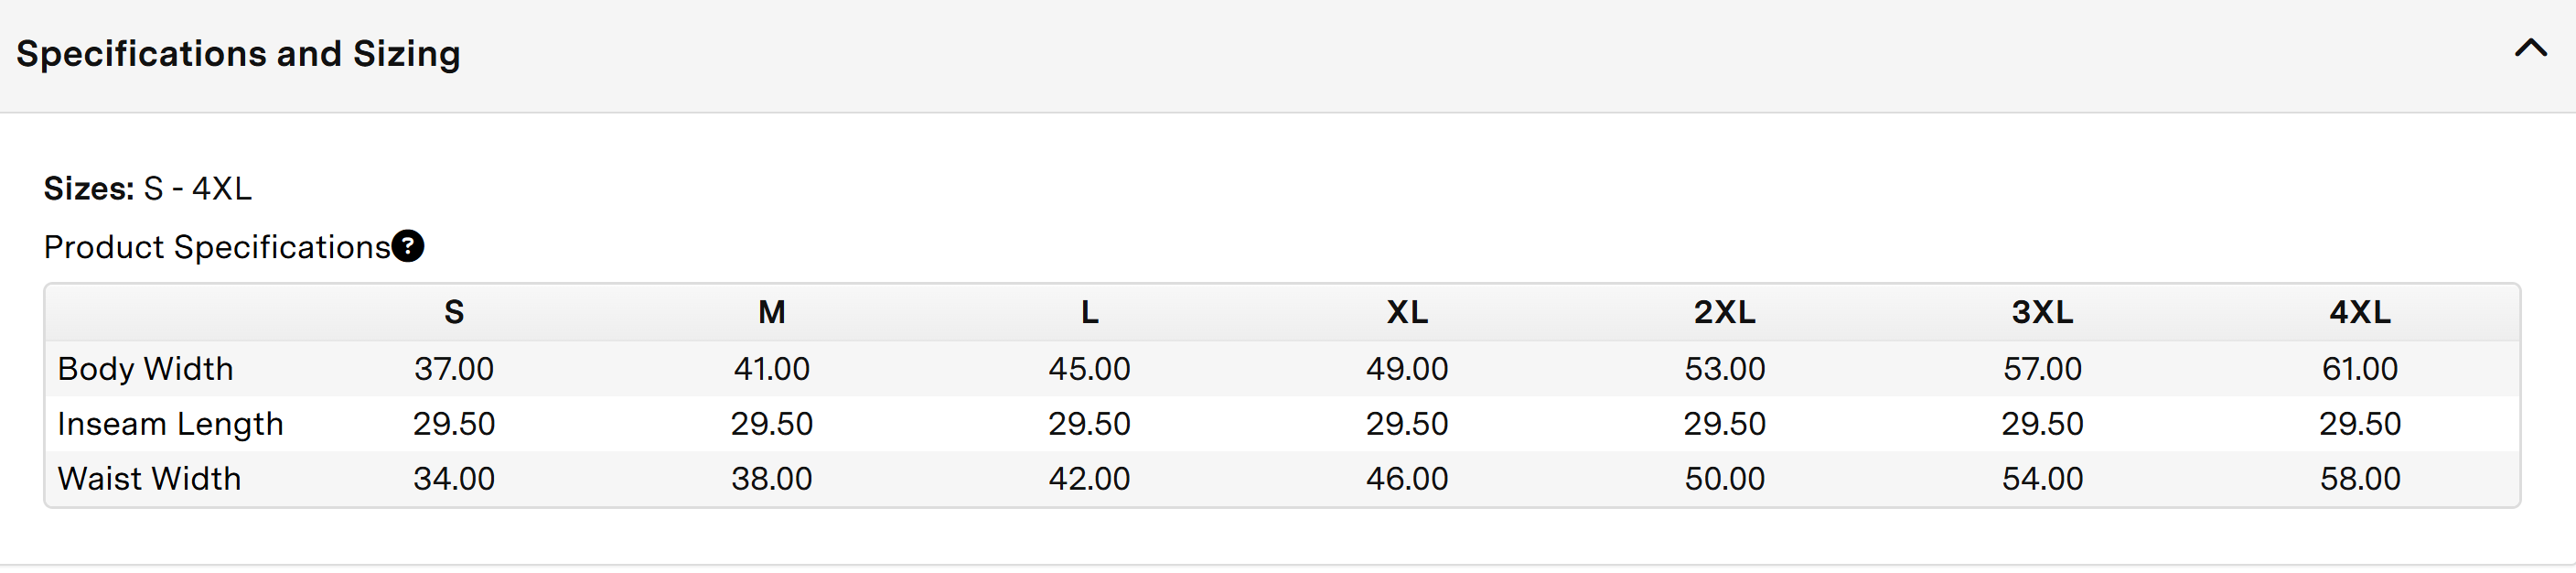Click the Body Width row label

click(x=146, y=369)
